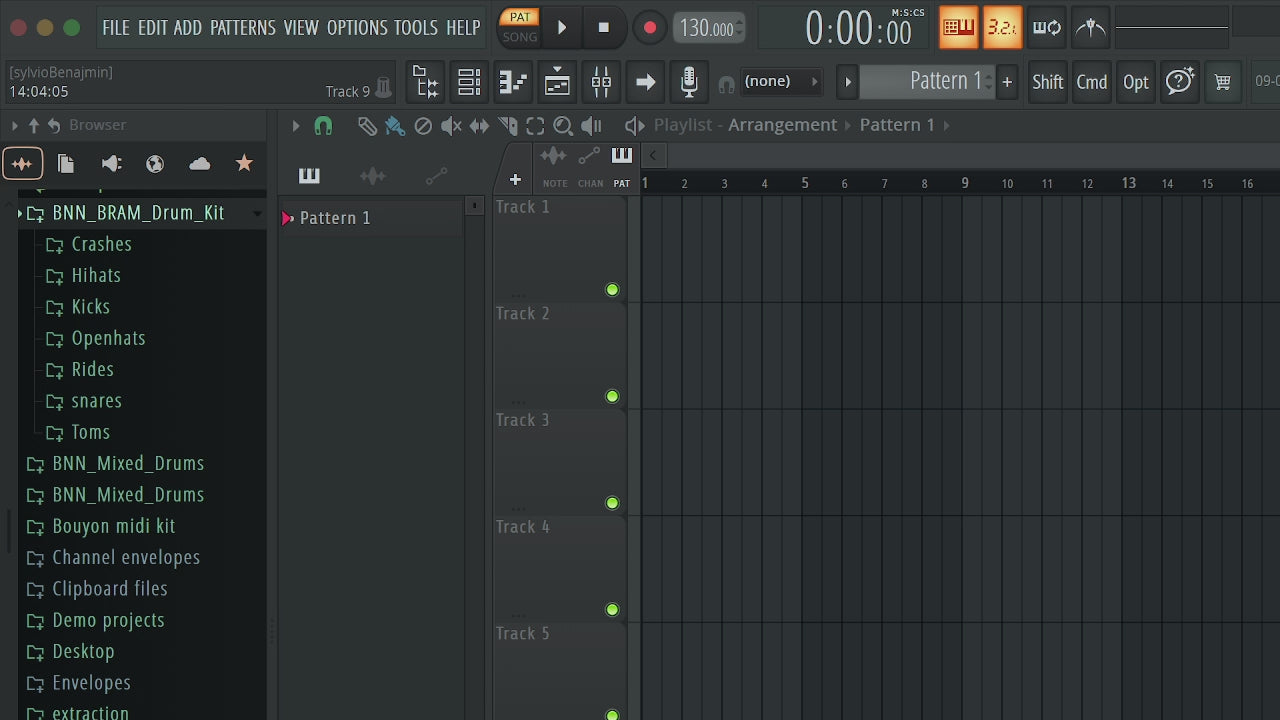
Task: Enable the metronome button
Action: [x=1091, y=28]
